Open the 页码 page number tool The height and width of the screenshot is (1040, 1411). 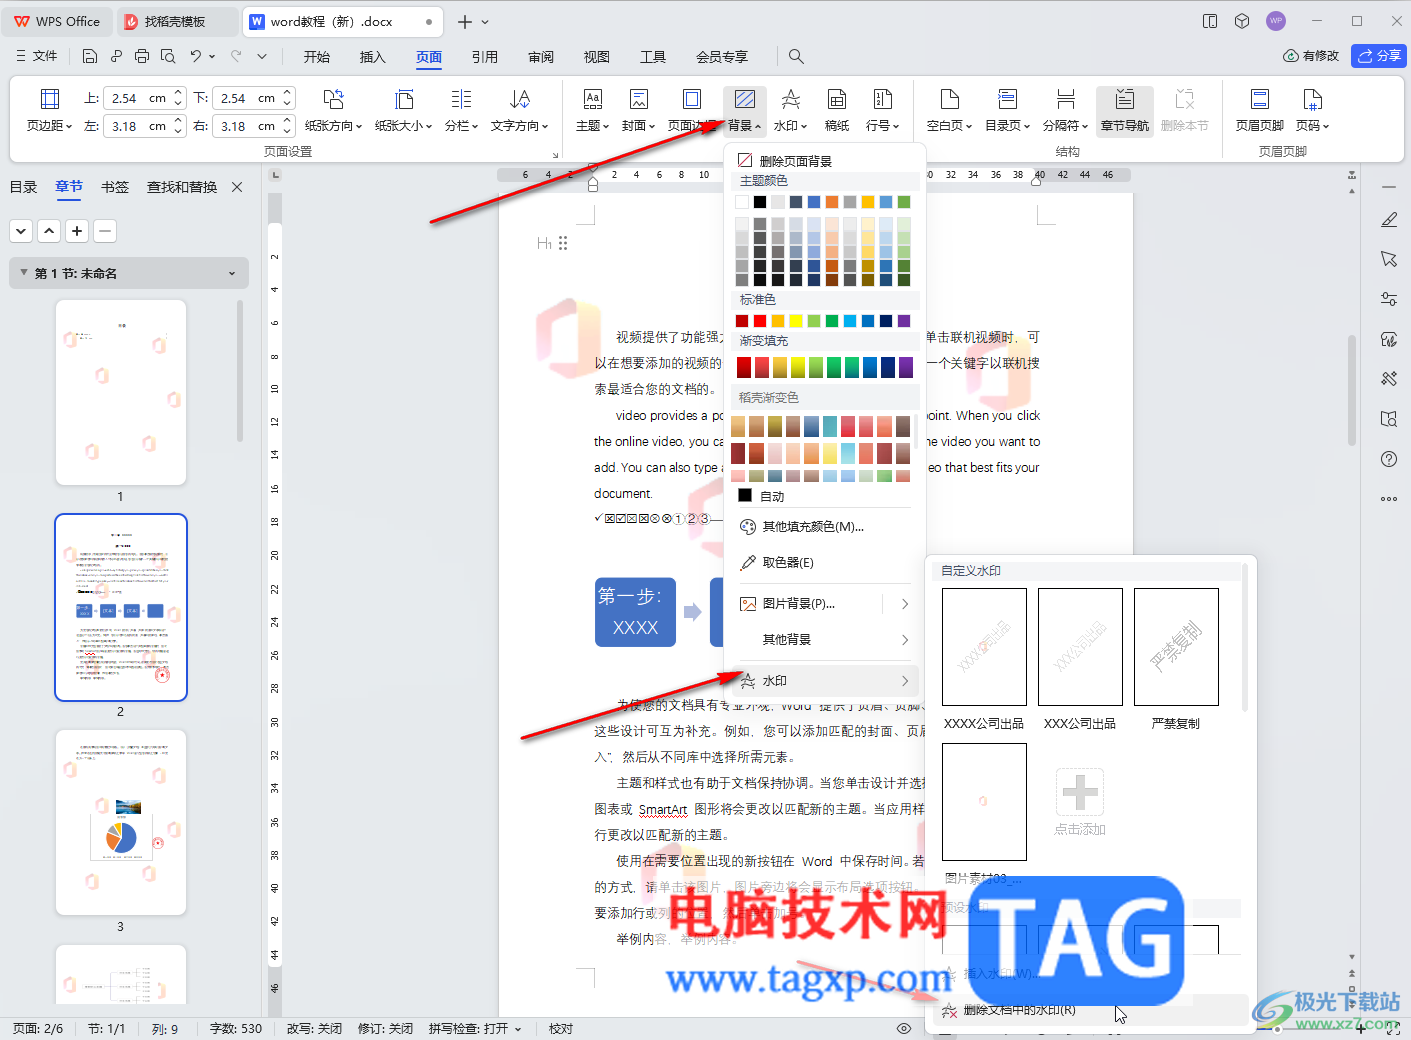[1313, 110]
